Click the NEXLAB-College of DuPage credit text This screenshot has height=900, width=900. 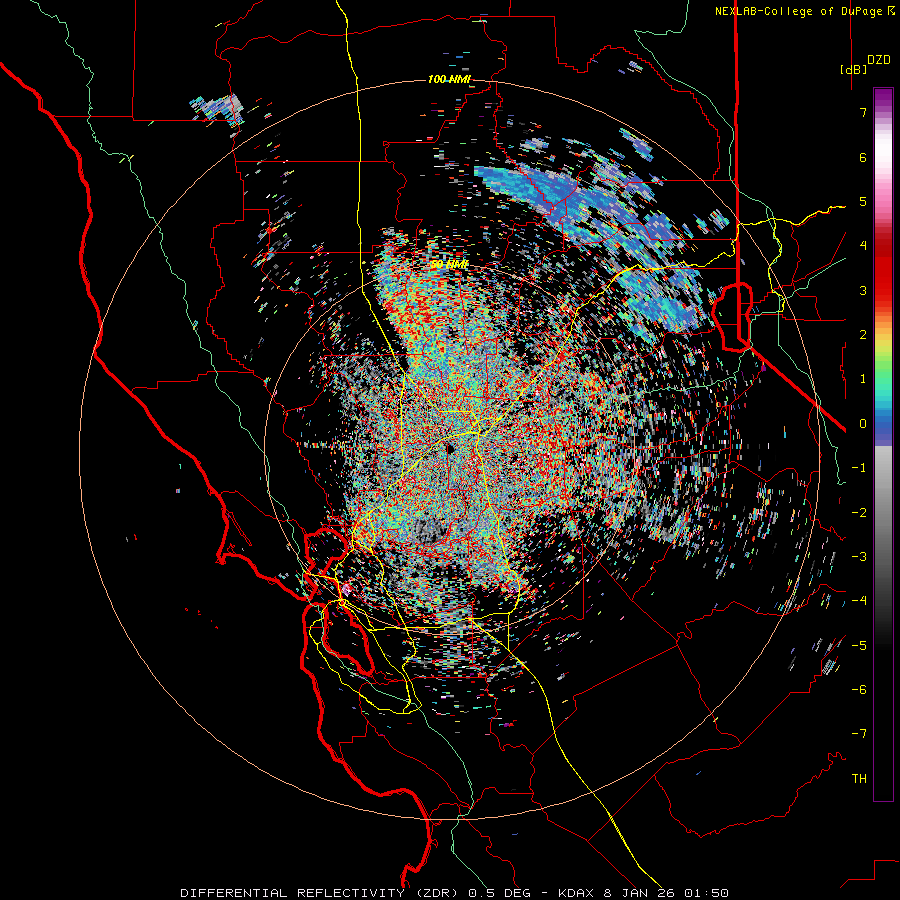(804, 11)
